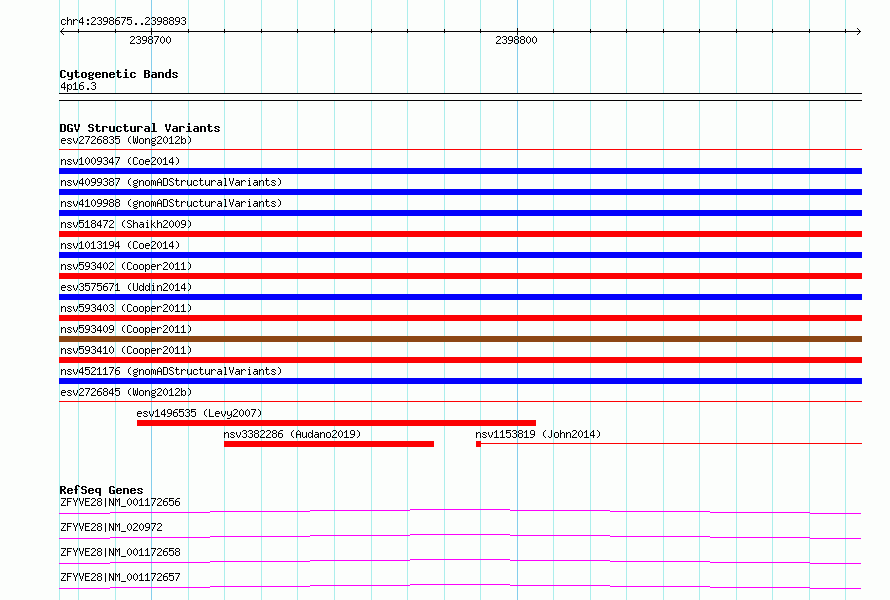Click the 2398700 ruler position label
Viewport: 890px width, 600px height.
(x=150, y=40)
